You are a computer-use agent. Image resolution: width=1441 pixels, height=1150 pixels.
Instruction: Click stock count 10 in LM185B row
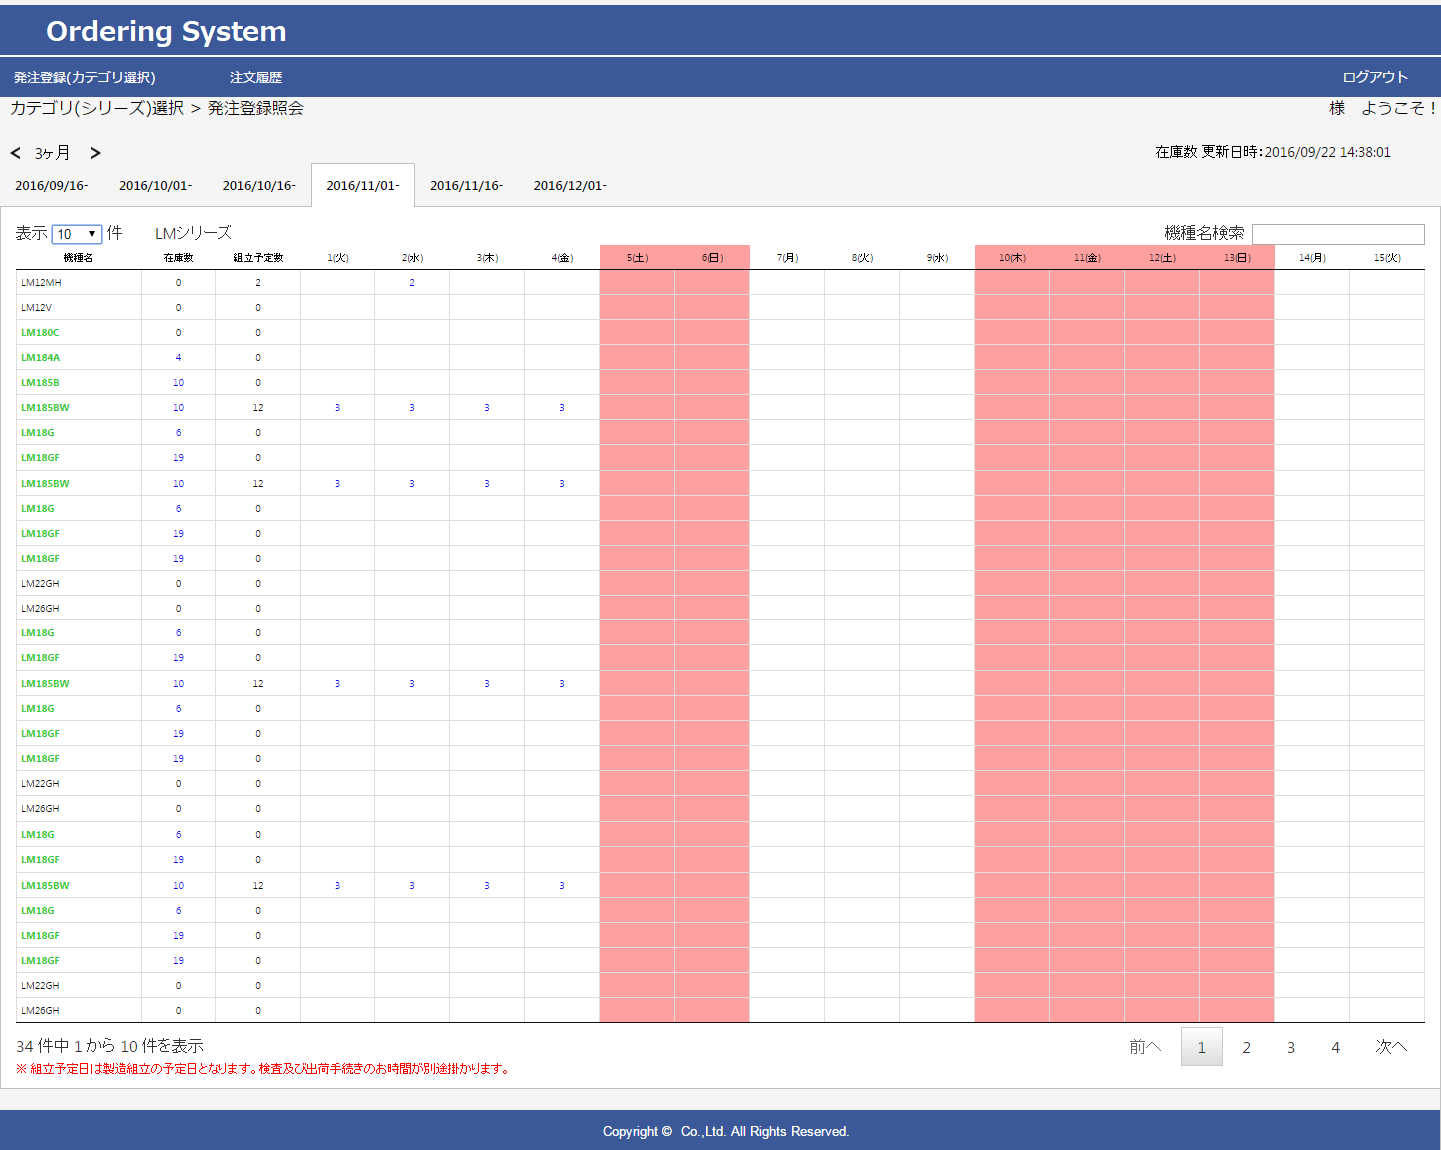tap(179, 383)
